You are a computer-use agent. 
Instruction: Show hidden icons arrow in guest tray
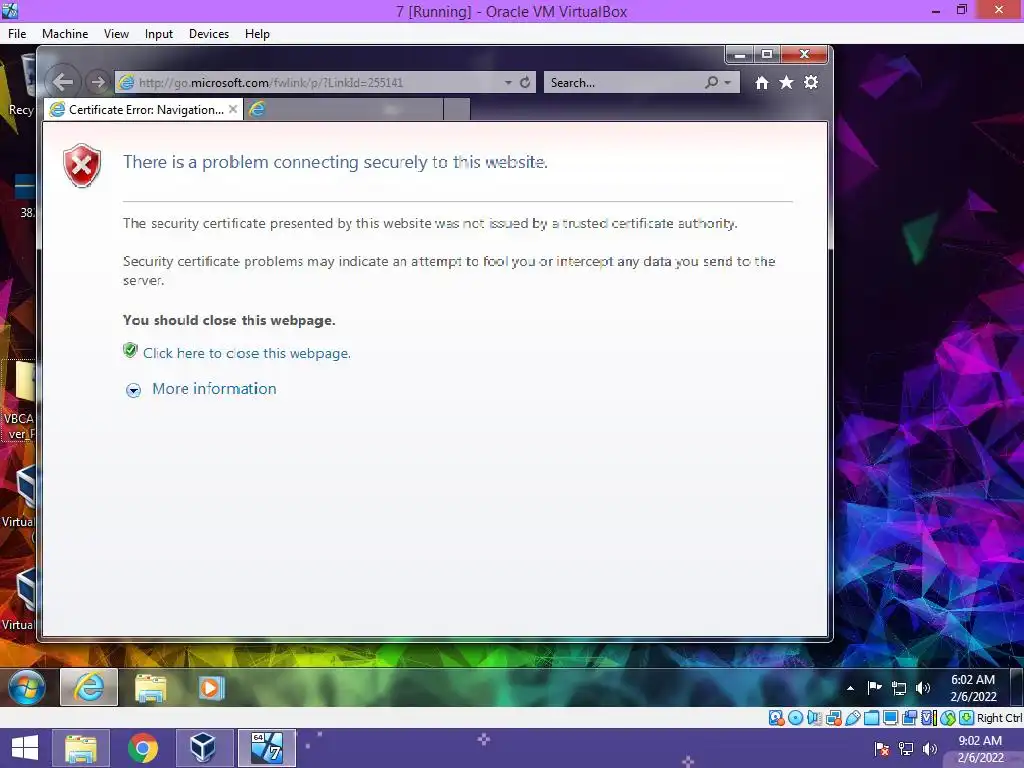click(850, 688)
